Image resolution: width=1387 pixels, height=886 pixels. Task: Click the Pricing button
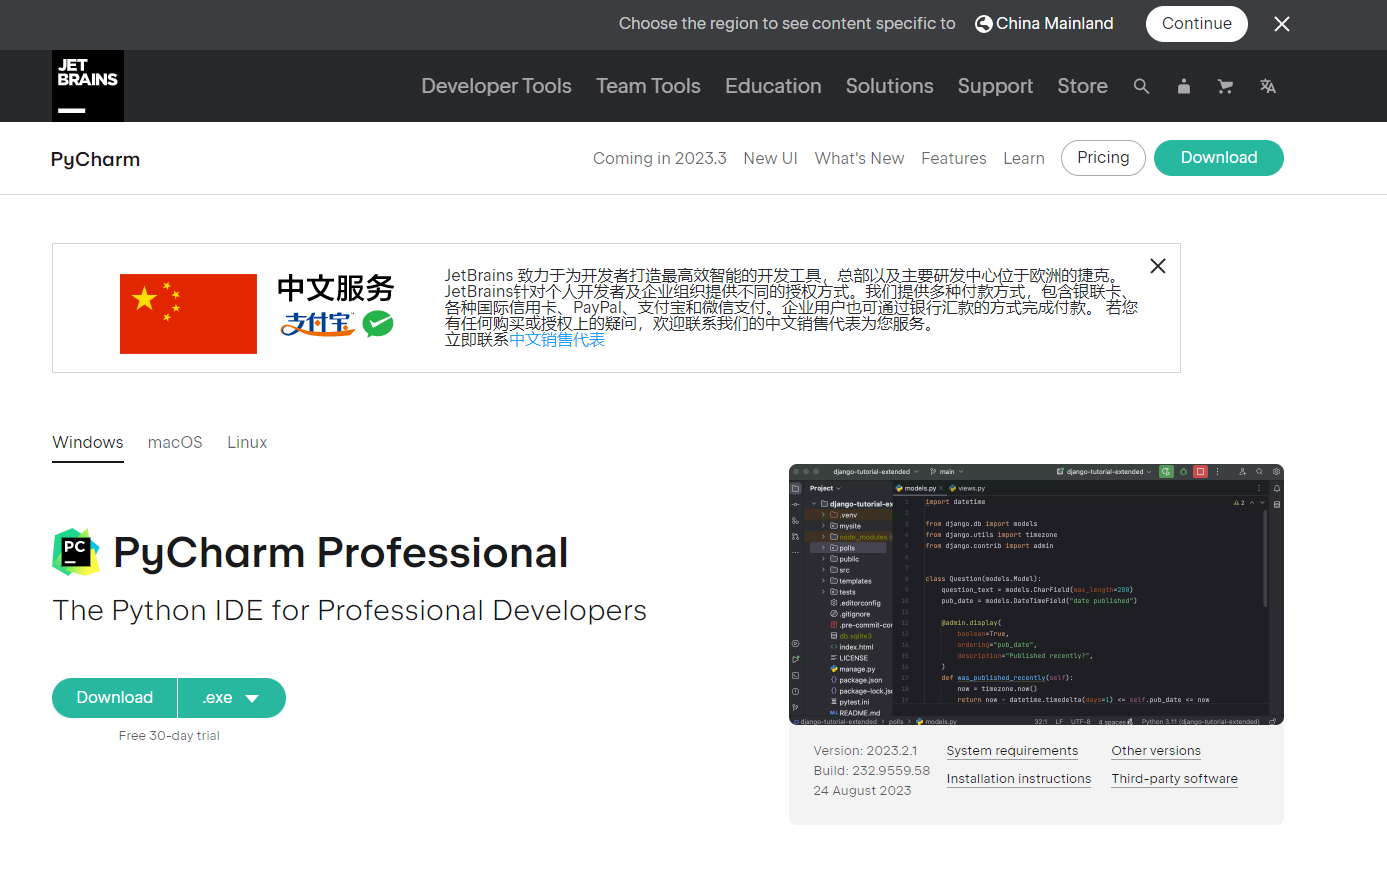point(1103,158)
